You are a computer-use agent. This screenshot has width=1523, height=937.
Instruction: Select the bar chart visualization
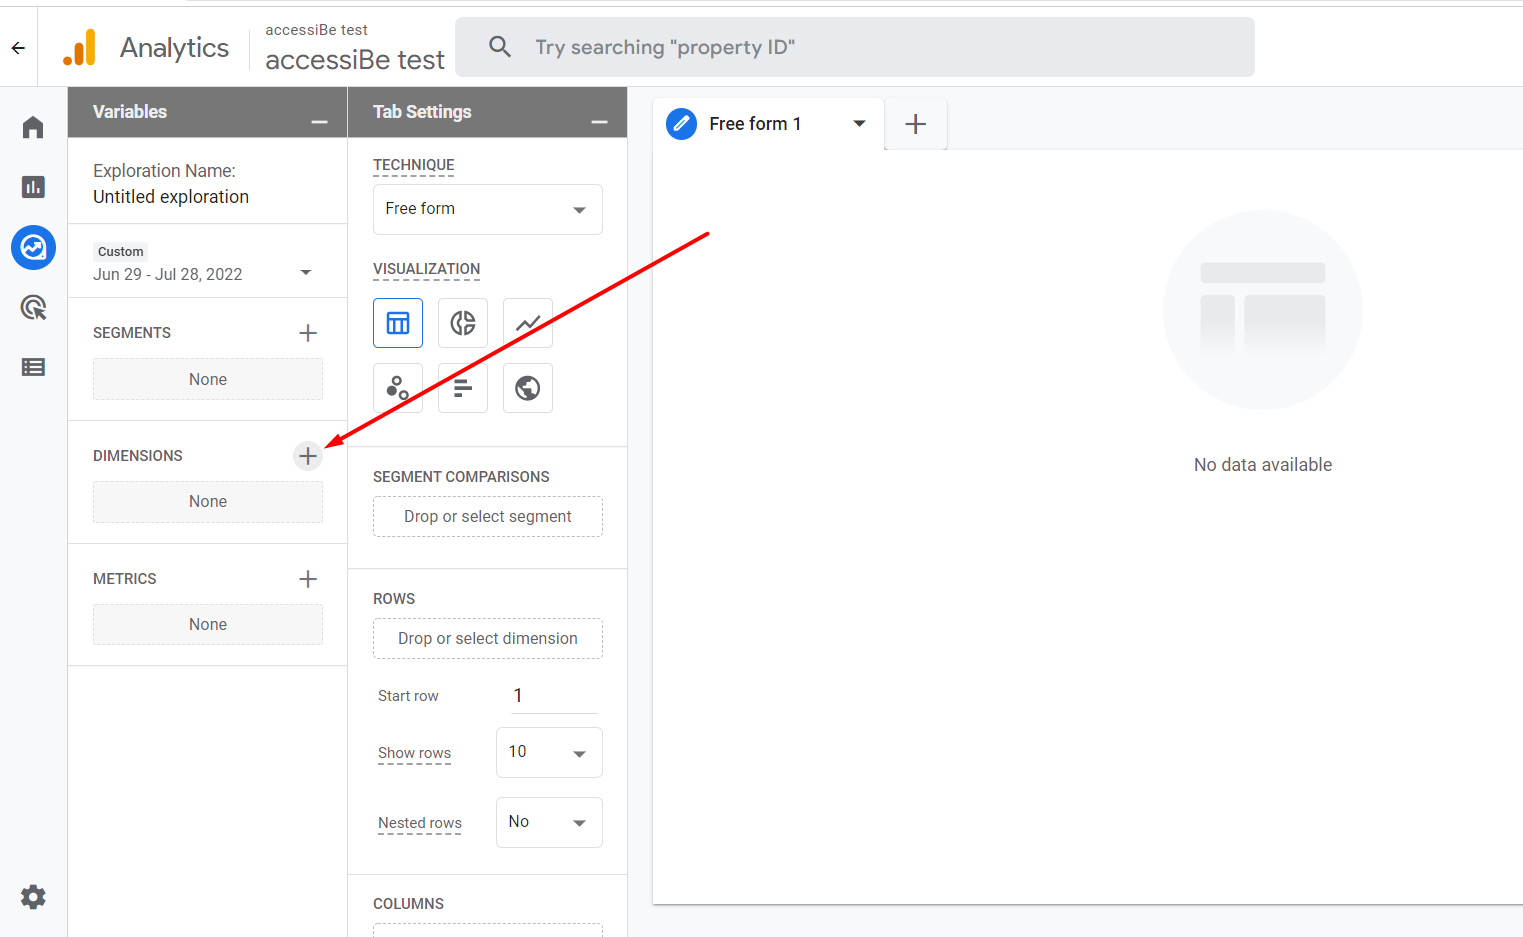click(462, 388)
